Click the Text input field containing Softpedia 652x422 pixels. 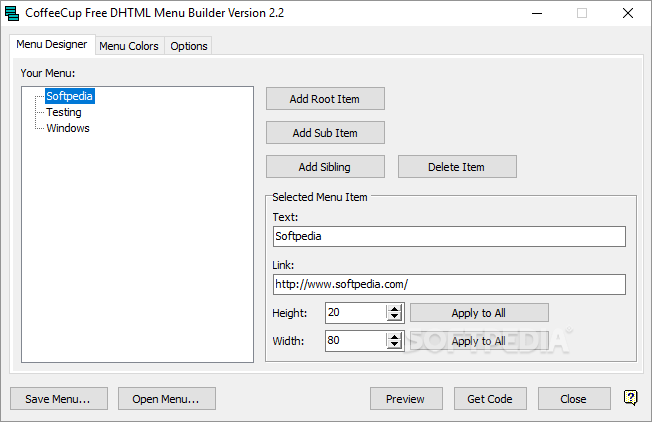pos(449,236)
